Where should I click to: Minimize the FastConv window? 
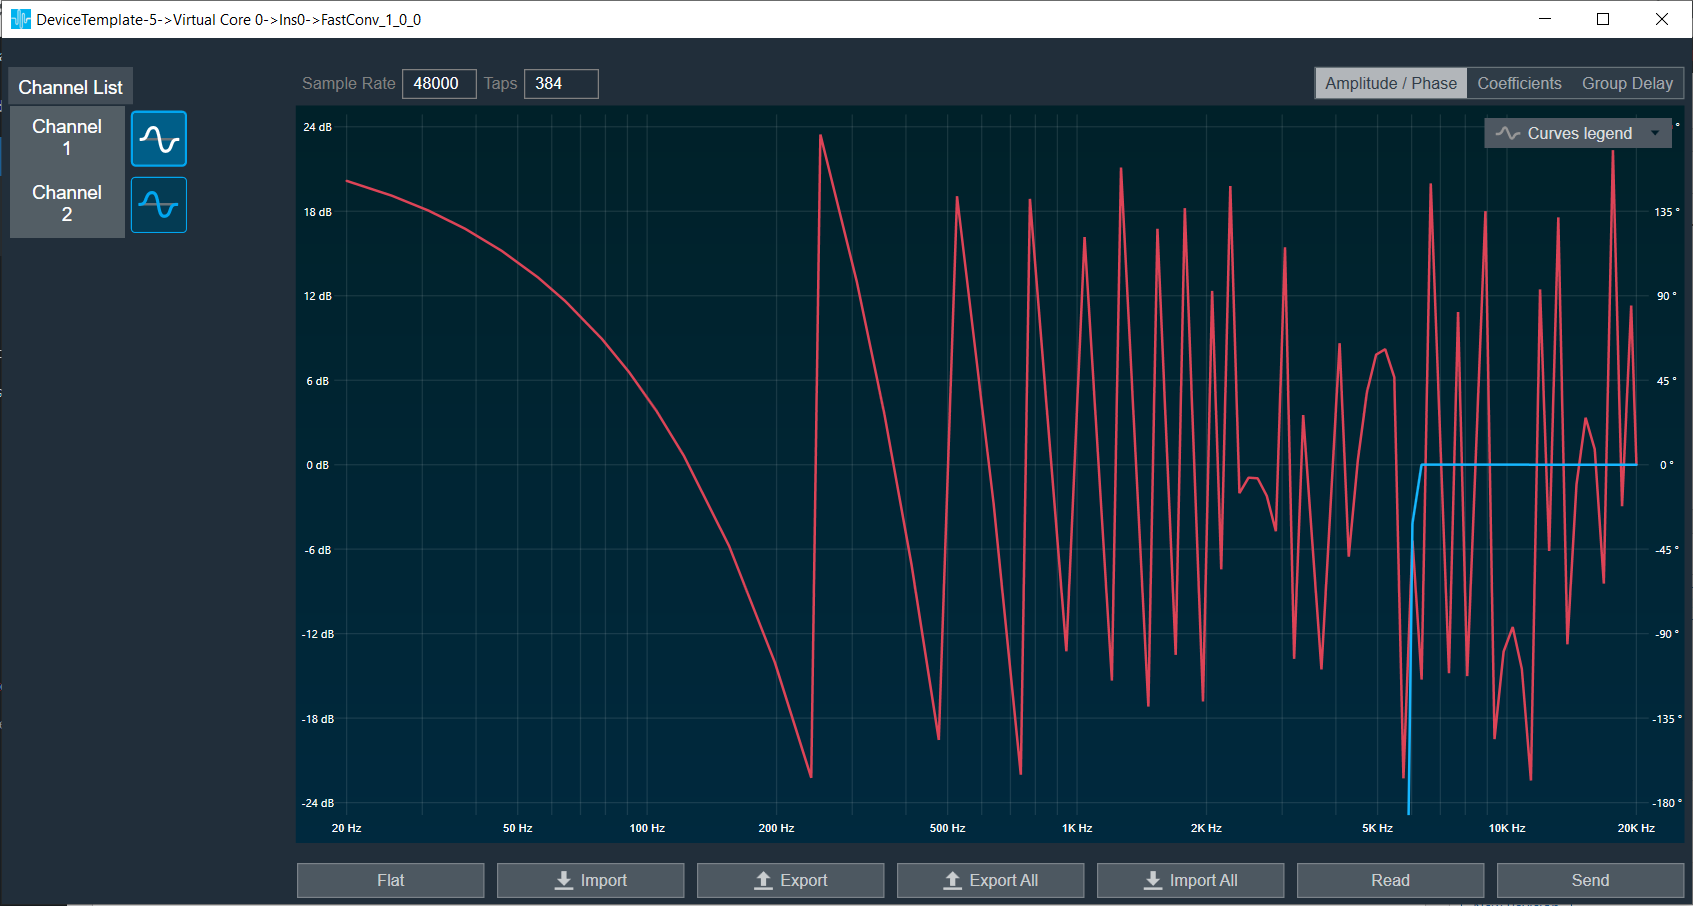pyautogui.click(x=1545, y=19)
